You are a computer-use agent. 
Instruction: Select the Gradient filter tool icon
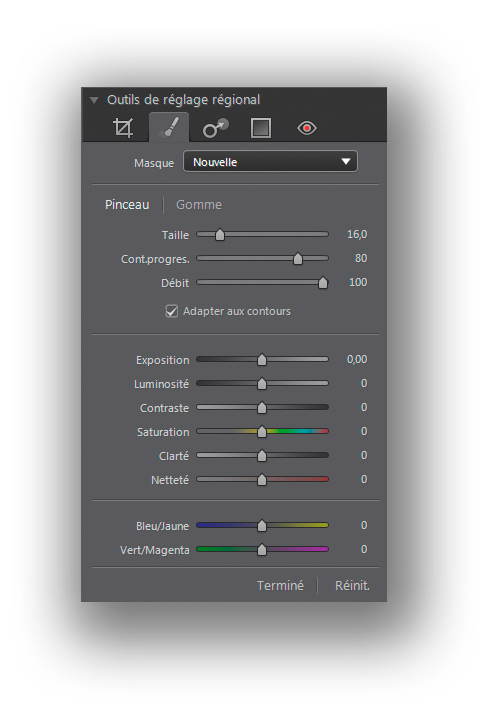261,128
